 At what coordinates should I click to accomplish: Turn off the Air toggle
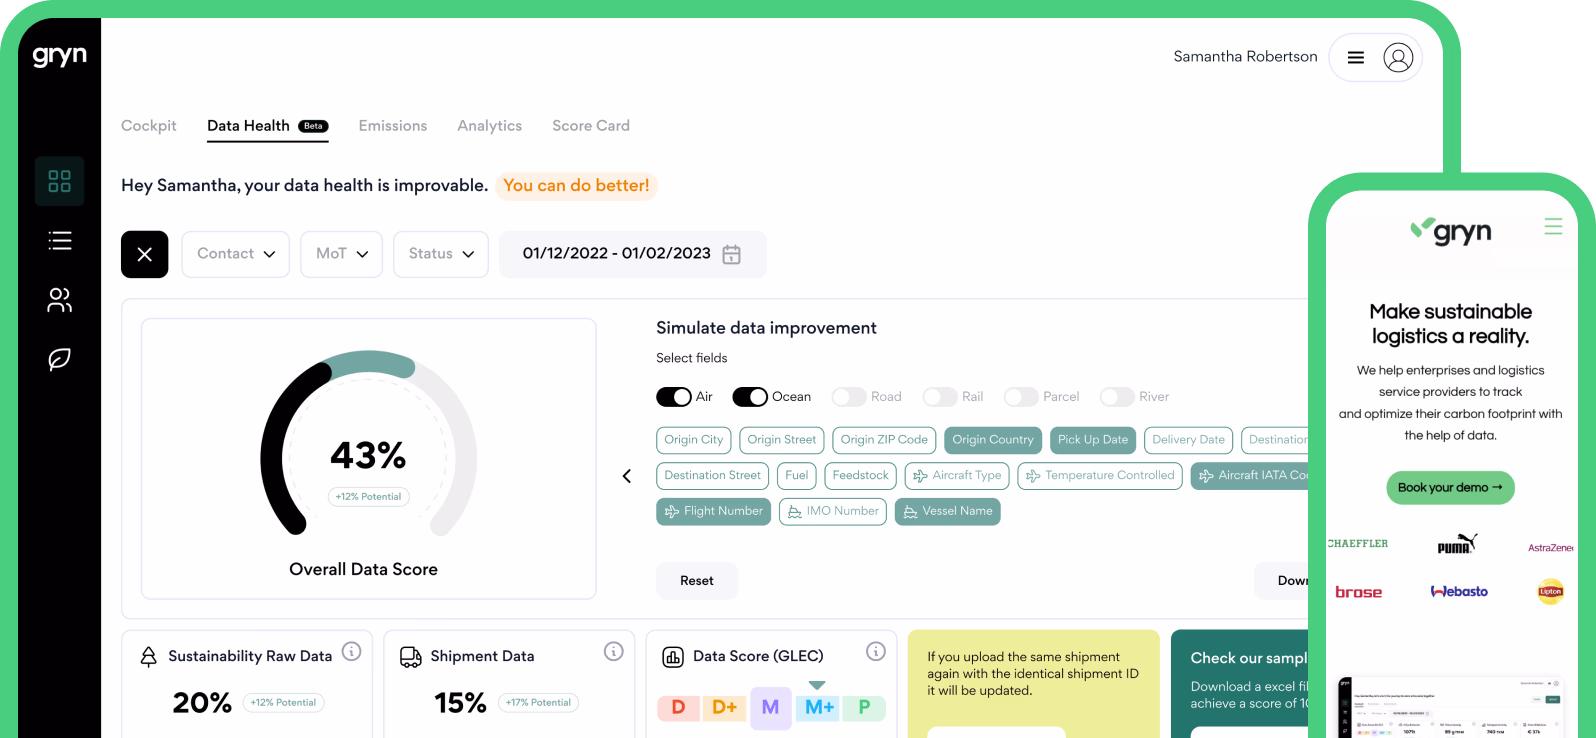674,397
